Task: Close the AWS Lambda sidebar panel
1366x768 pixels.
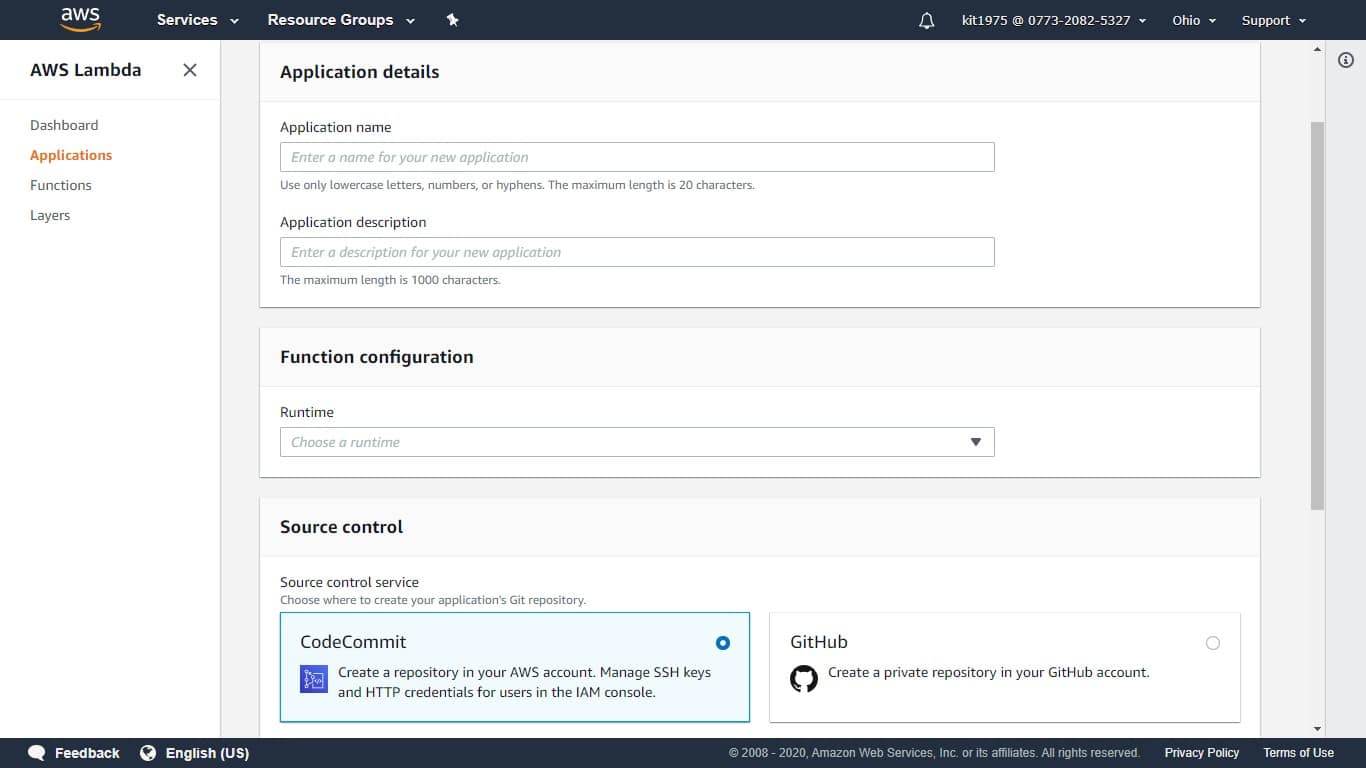Action: (190, 70)
